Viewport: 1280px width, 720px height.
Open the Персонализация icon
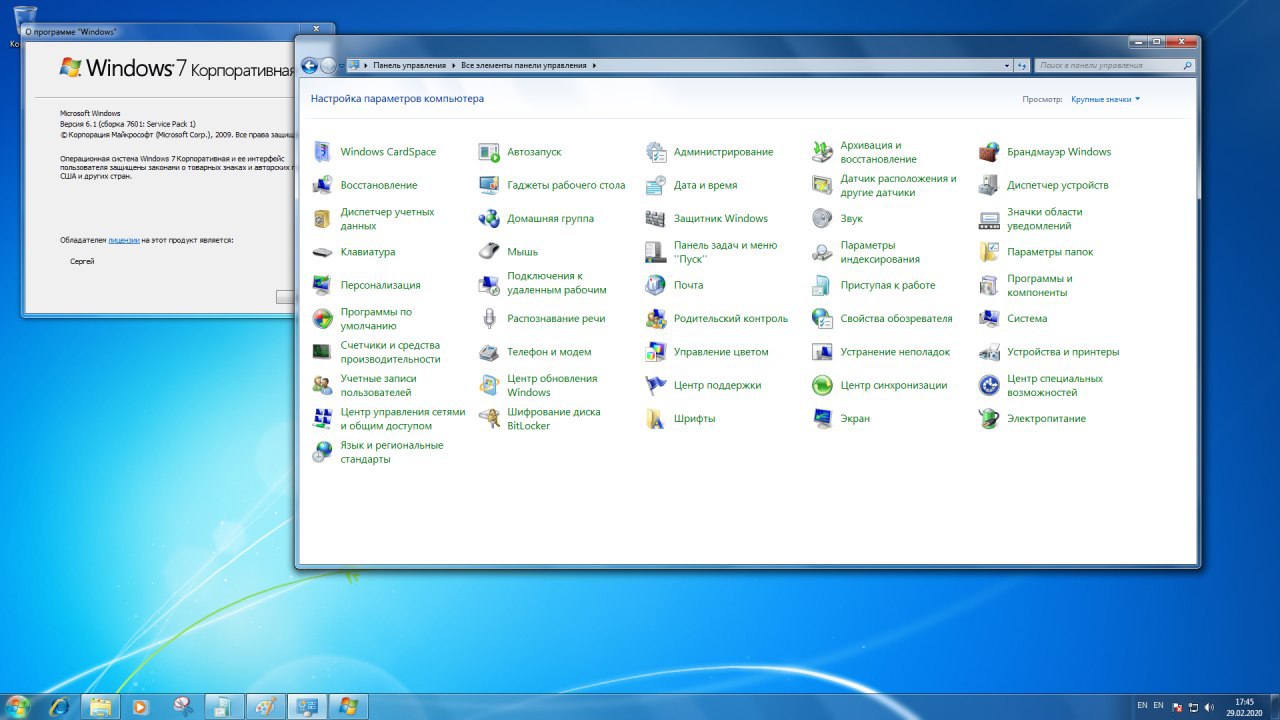(x=322, y=285)
